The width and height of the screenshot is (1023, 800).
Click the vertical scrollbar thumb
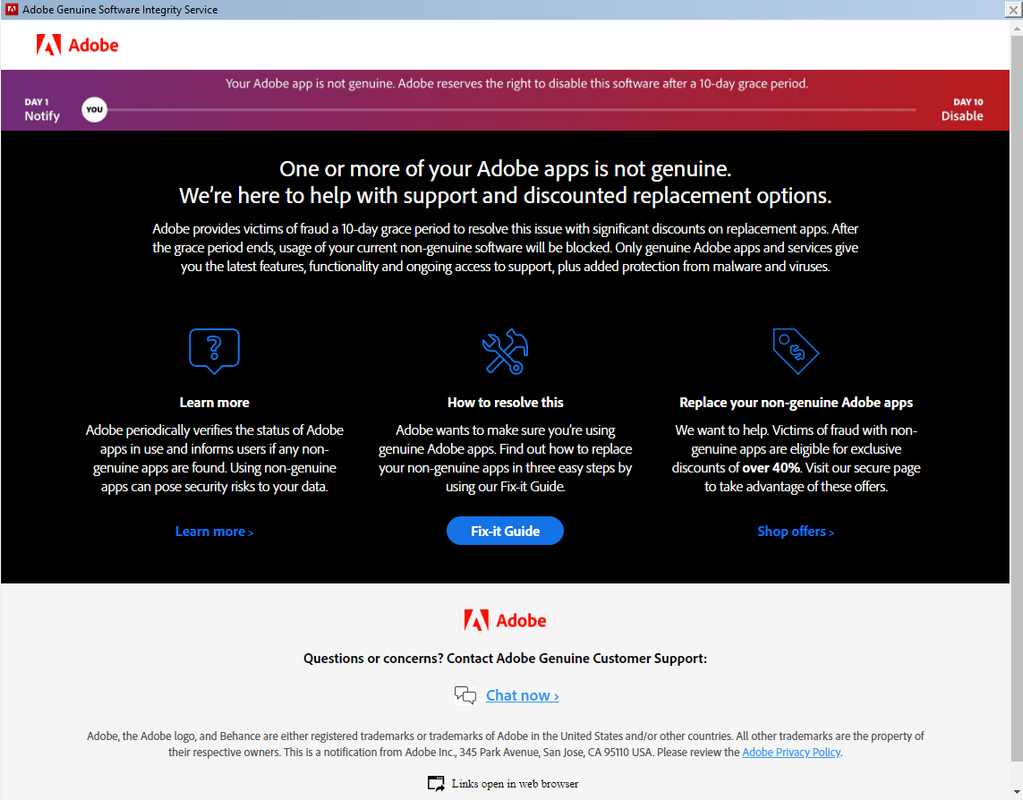coord(1016,398)
